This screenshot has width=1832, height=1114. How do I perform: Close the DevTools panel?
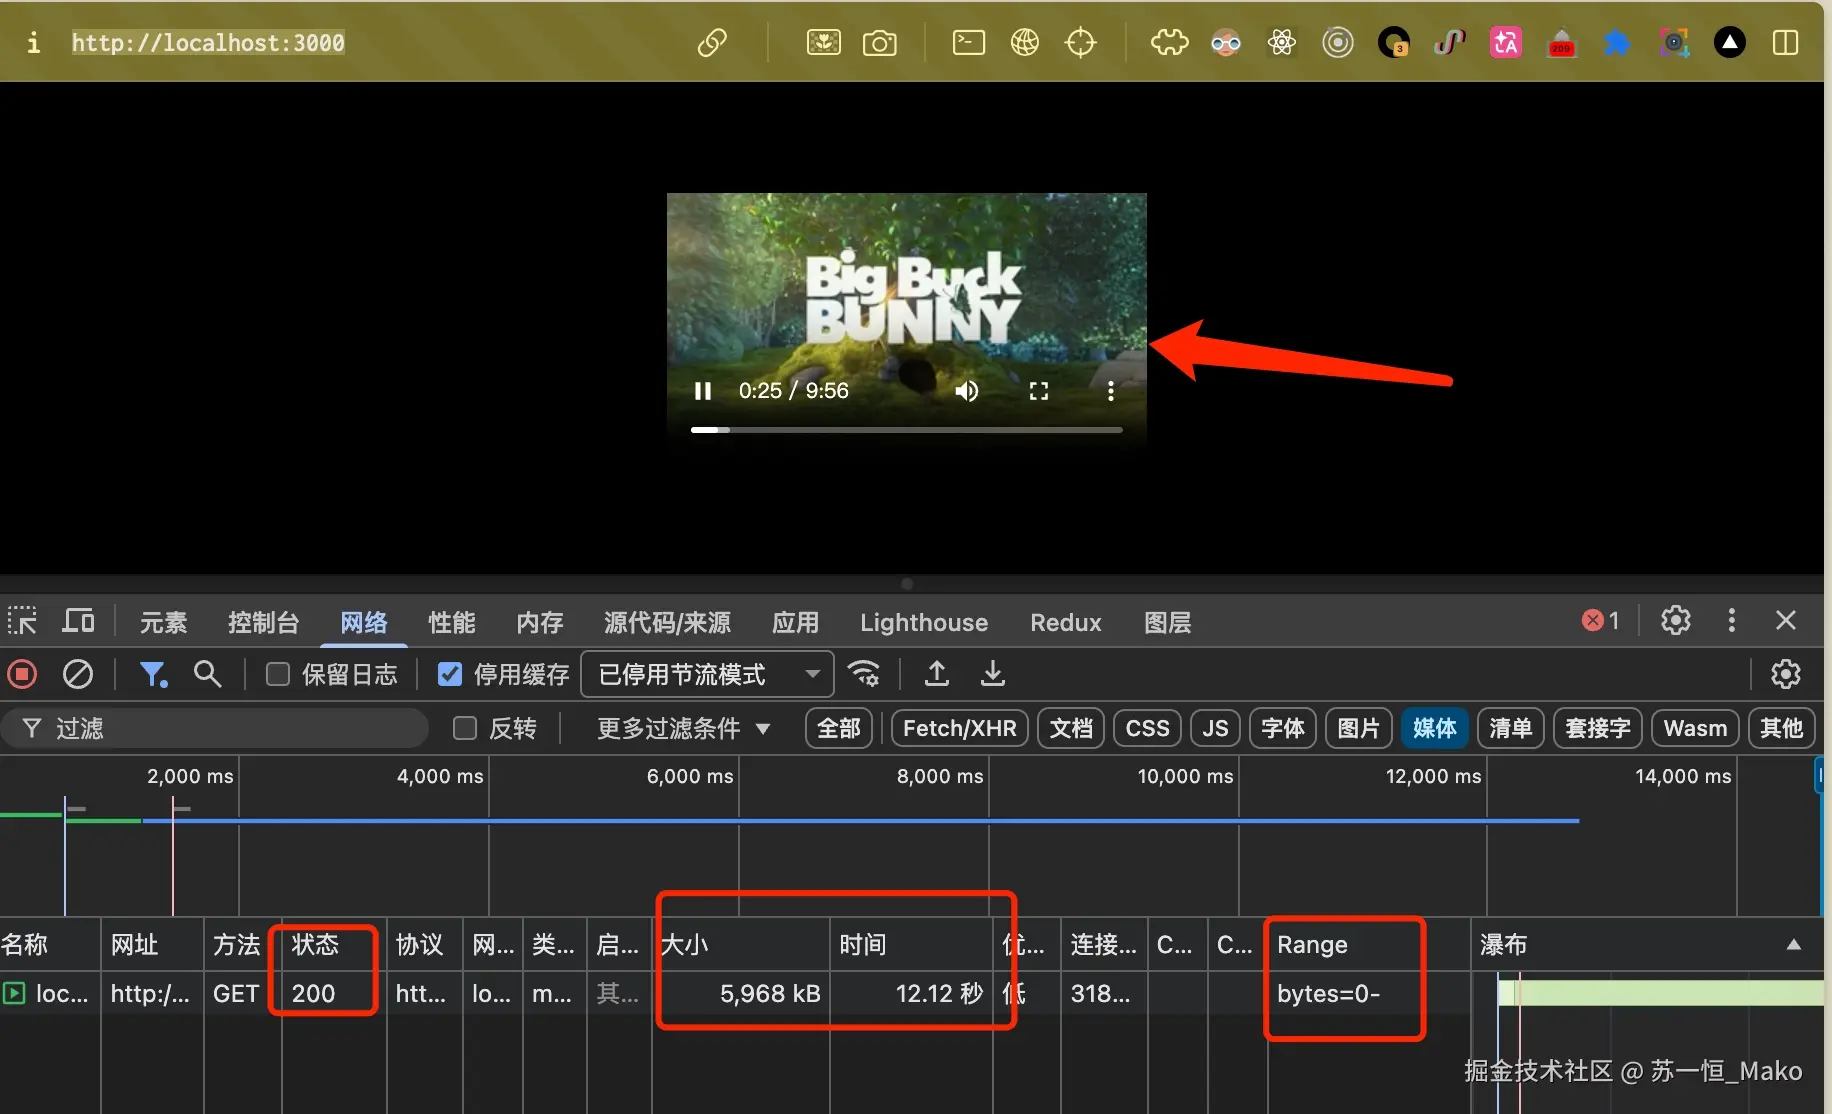tap(1786, 621)
